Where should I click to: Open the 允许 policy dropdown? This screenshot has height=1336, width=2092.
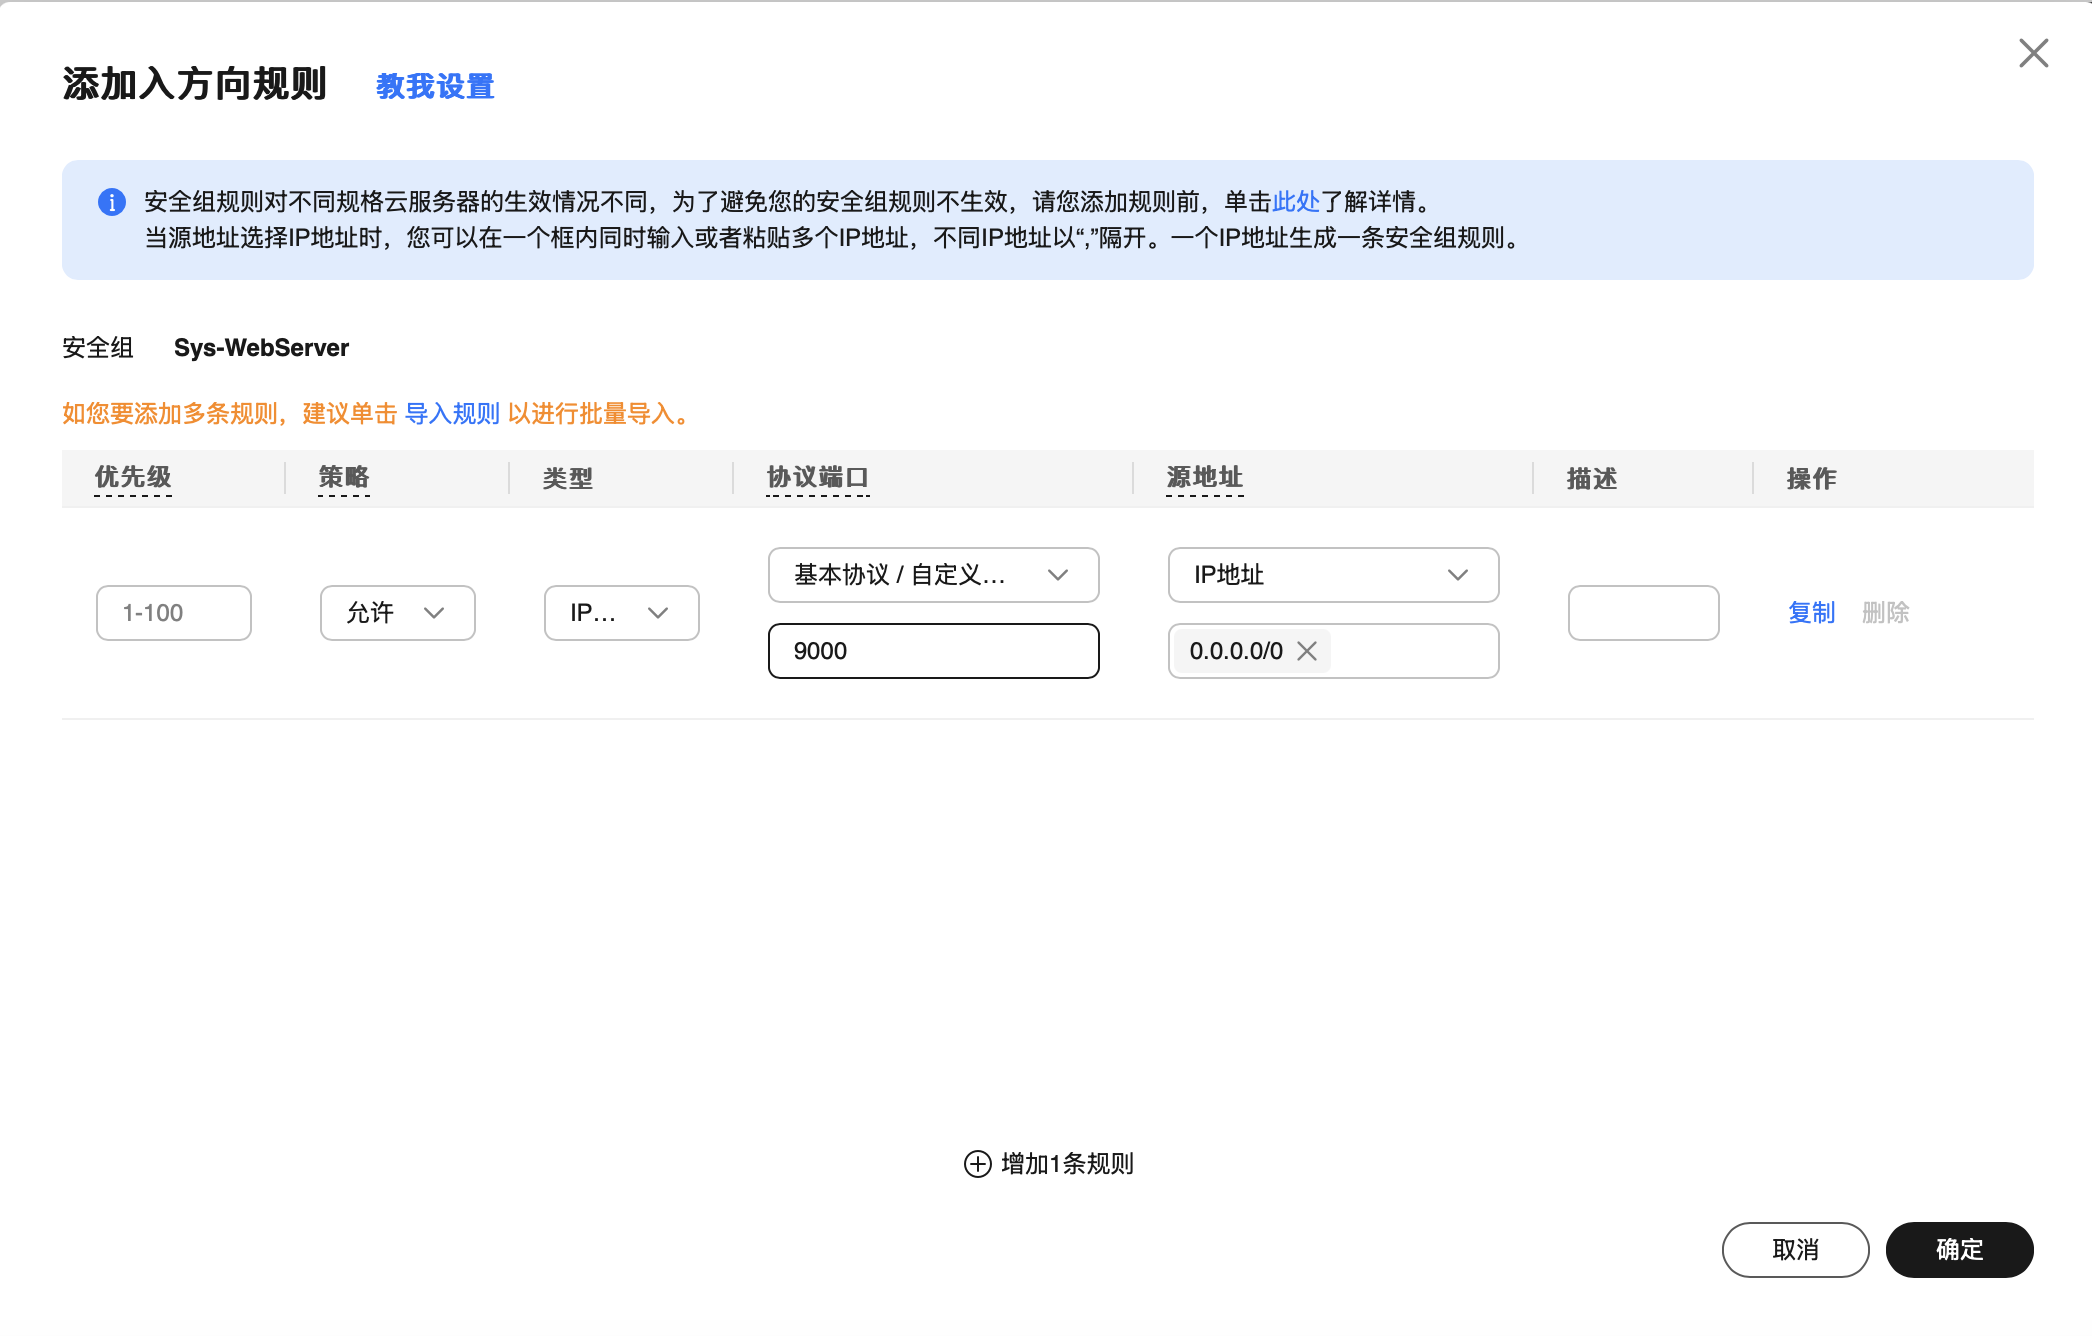coord(398,613)
